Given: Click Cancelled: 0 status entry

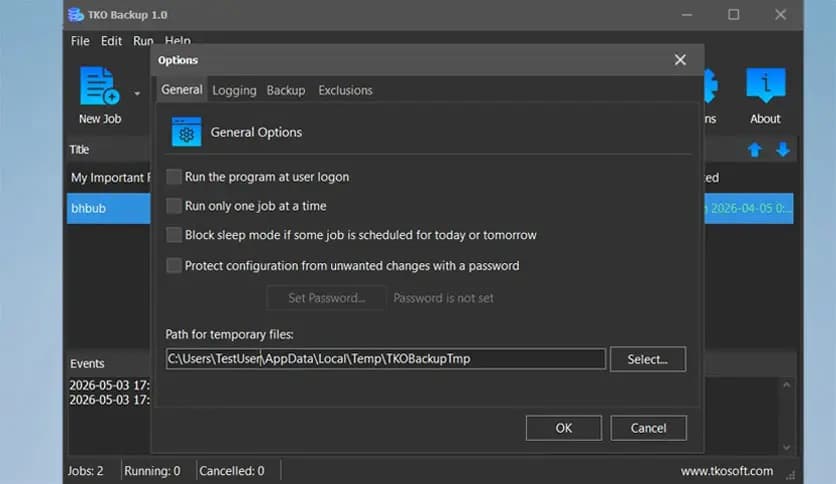Looking at the screenshot, I should coord(231,471).
